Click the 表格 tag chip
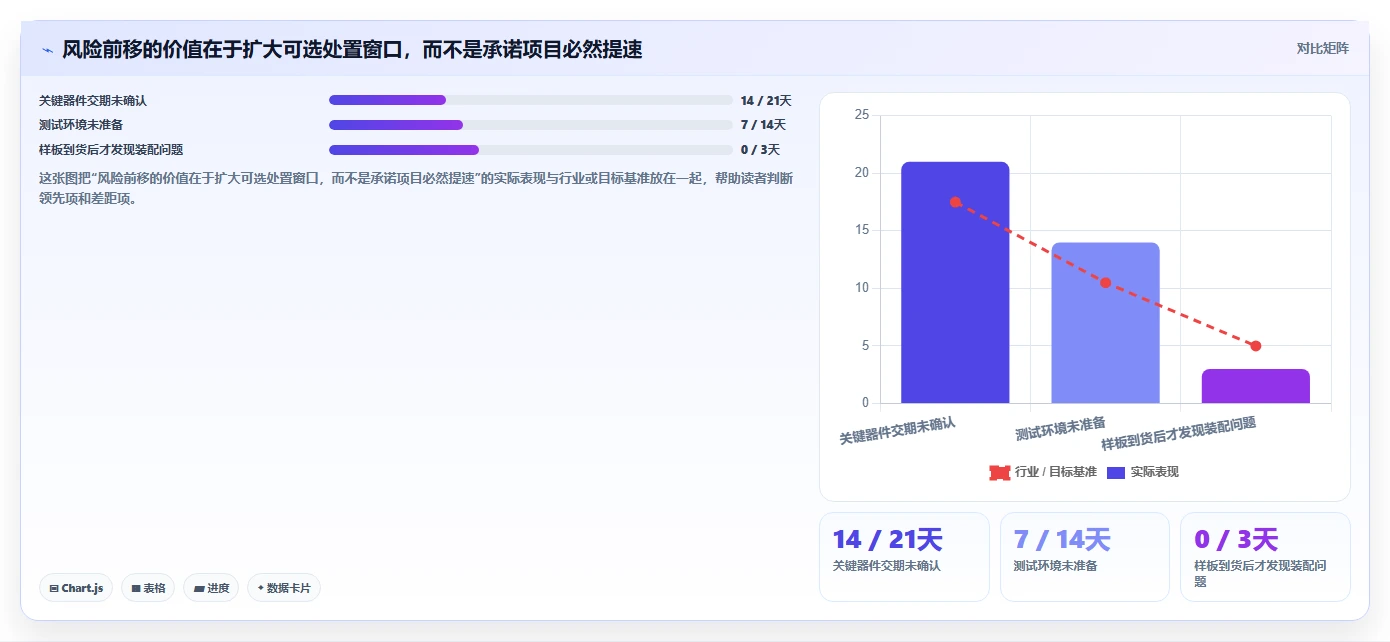 [x=148, y=588]
